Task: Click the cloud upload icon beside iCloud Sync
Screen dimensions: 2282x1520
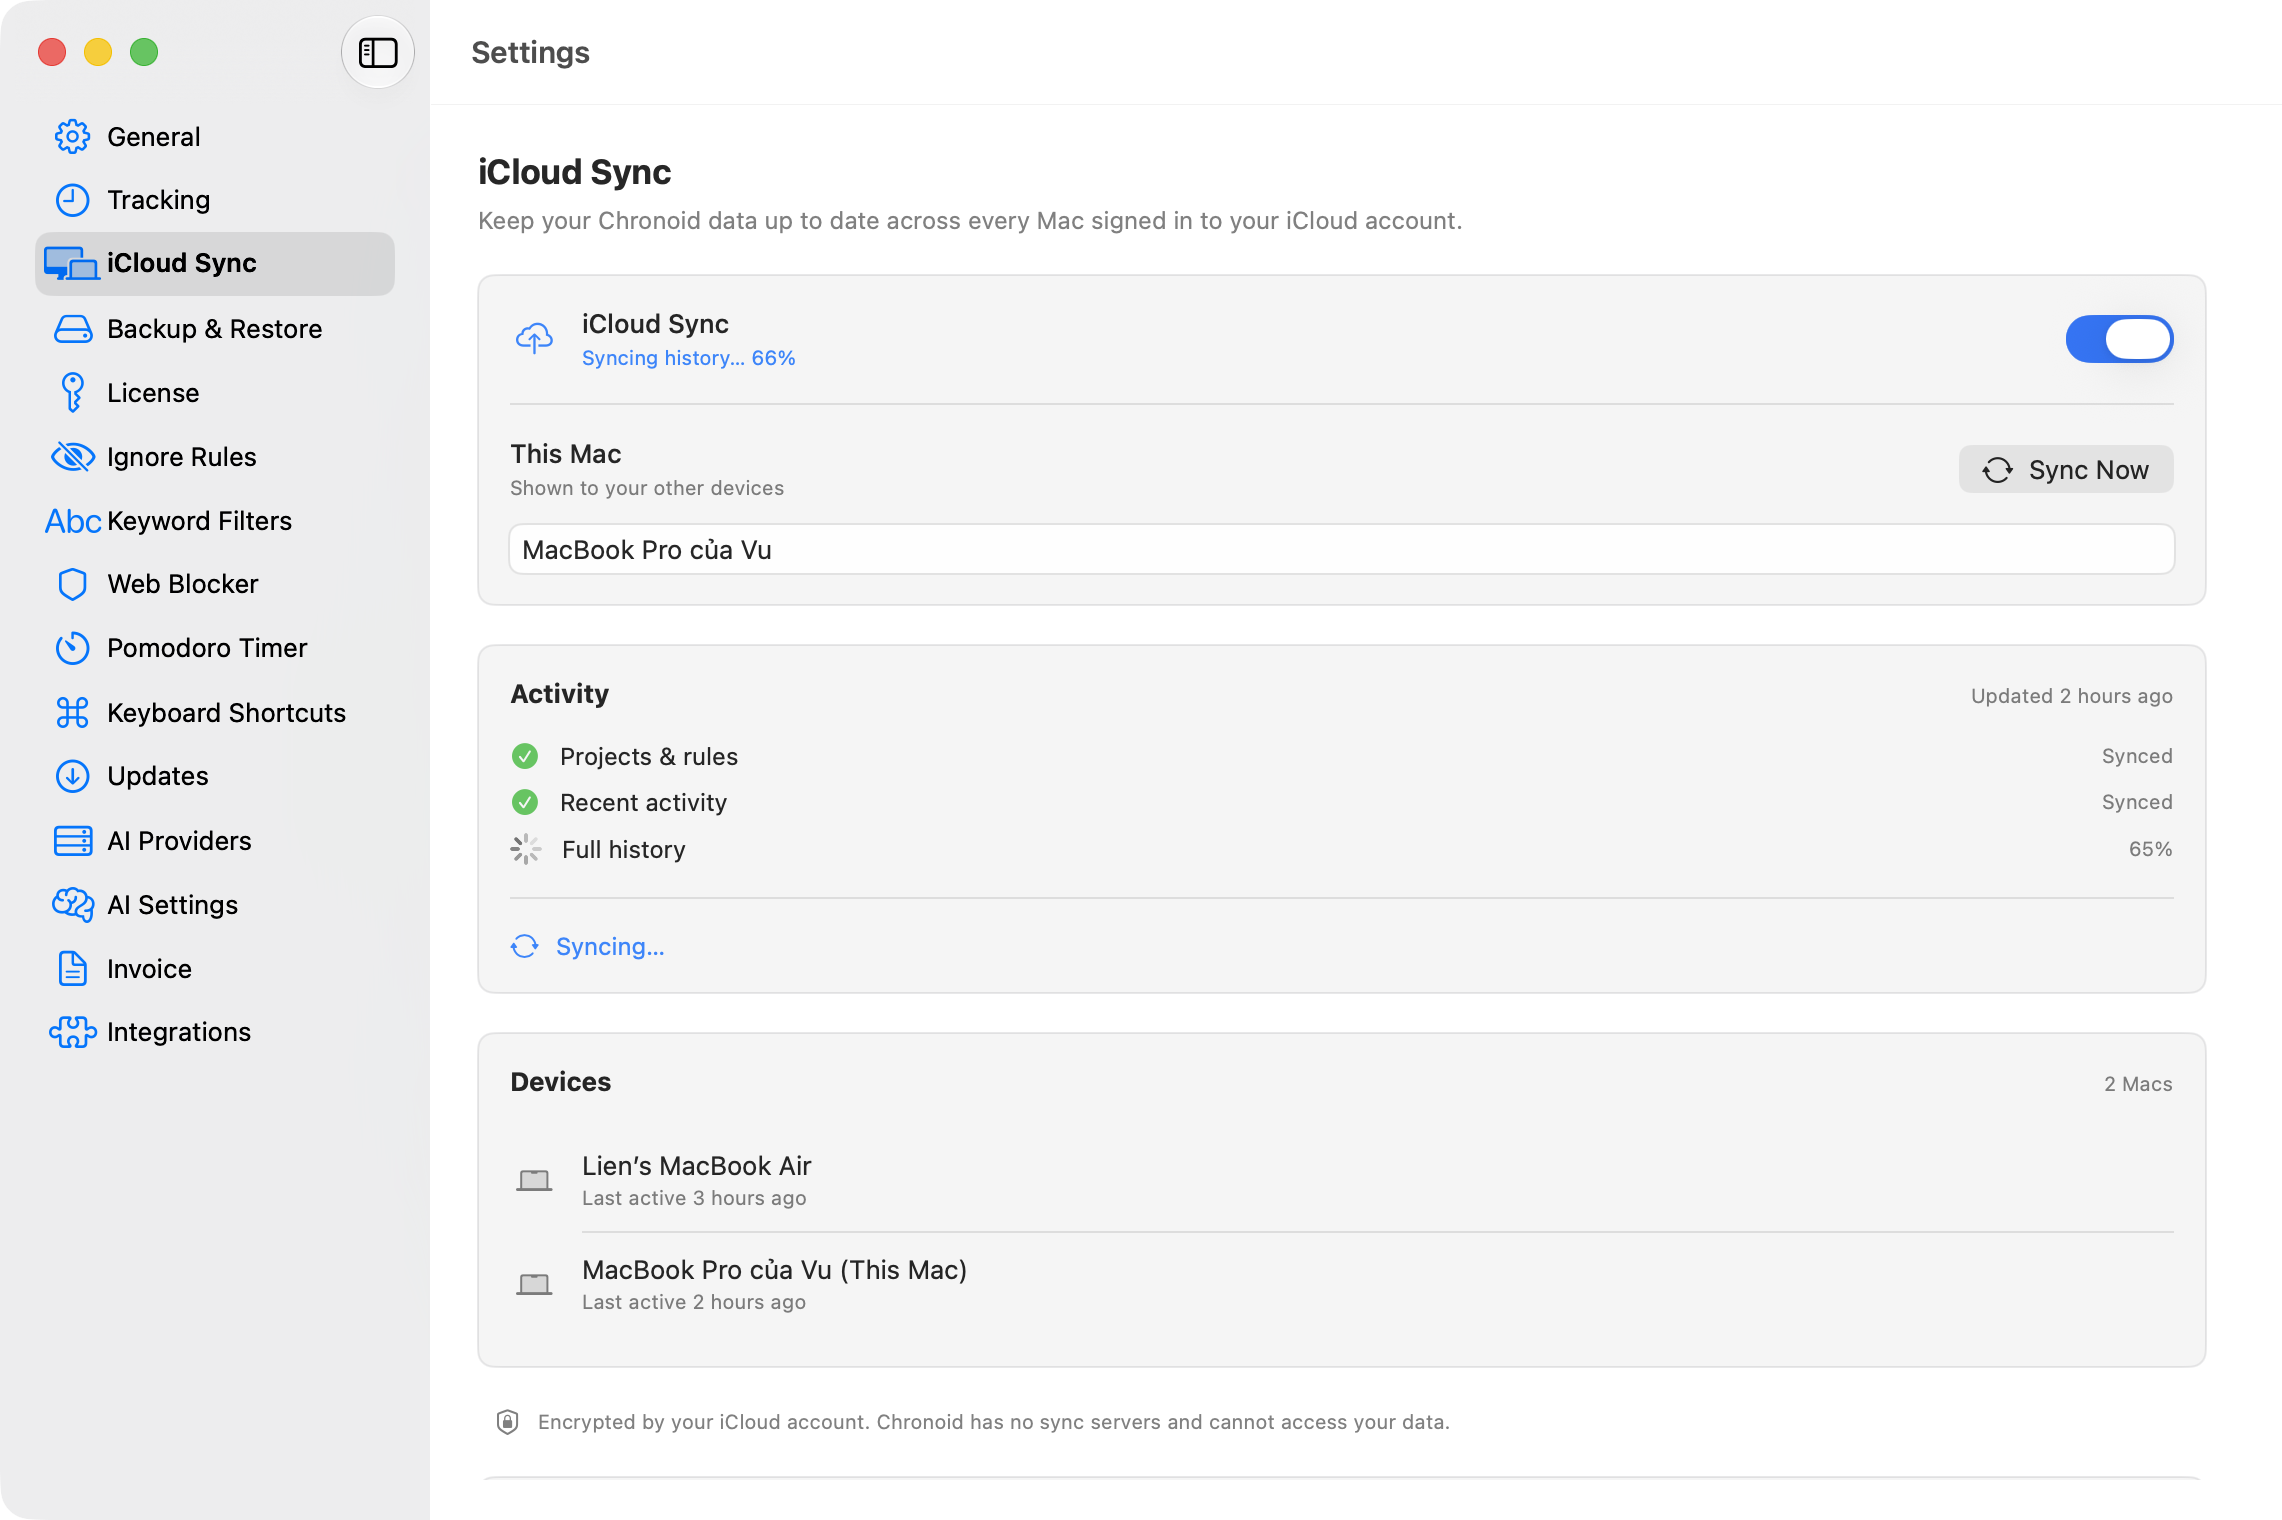Action: (x=534, y=339)
